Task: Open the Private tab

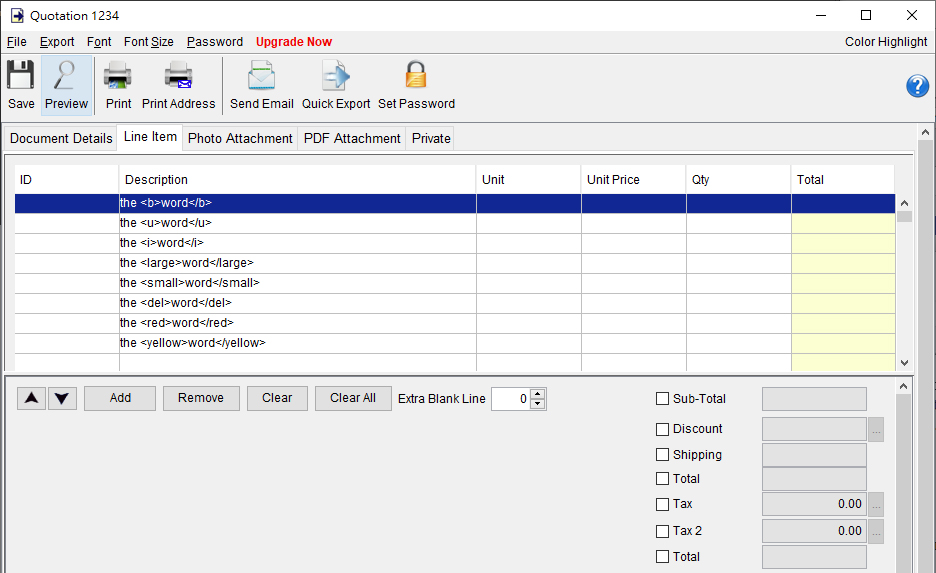Action: click(x=431, y=138)
